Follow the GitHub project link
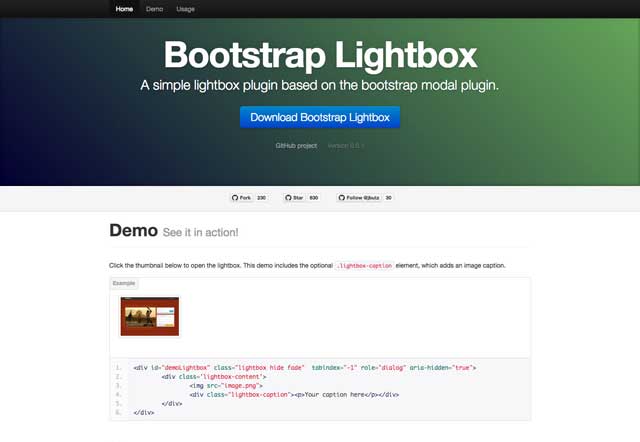The width and height of the screenshot is (640, 442). click(296, 145)
